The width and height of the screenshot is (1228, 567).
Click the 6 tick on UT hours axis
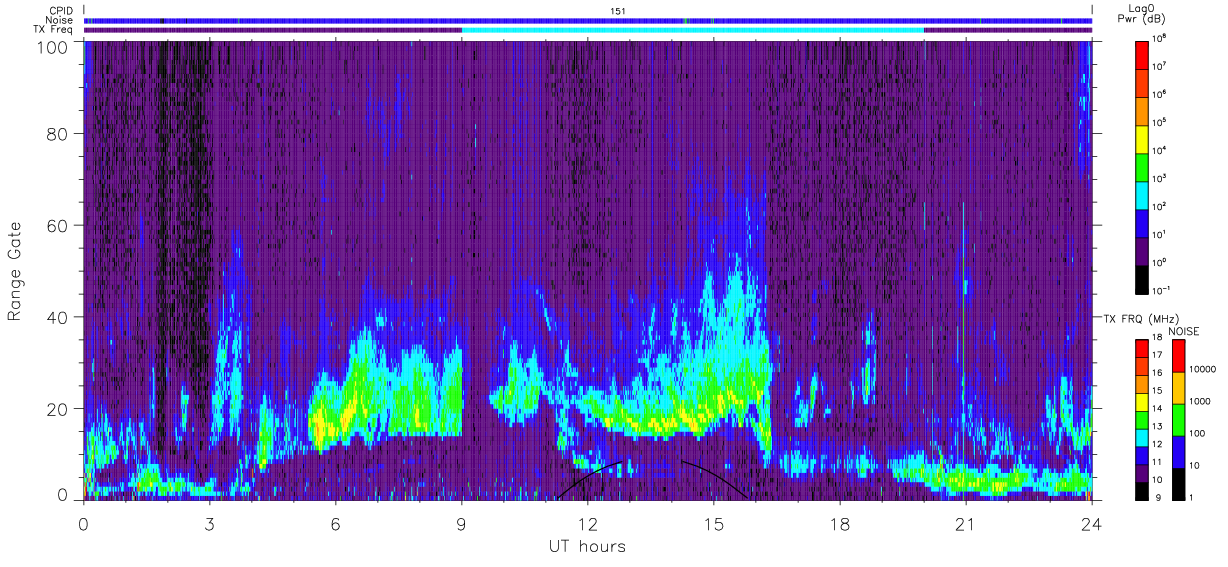point(336,524)
